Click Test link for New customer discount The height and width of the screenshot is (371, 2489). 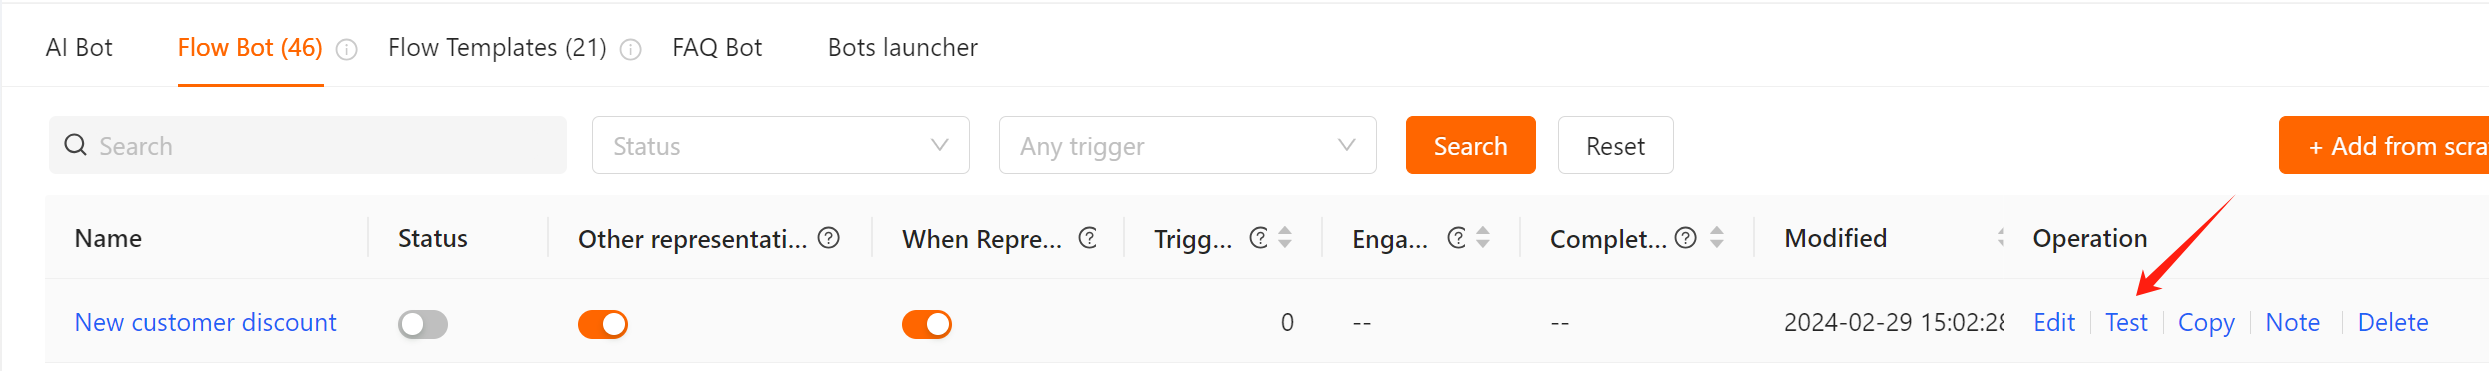coord(2126,322)
